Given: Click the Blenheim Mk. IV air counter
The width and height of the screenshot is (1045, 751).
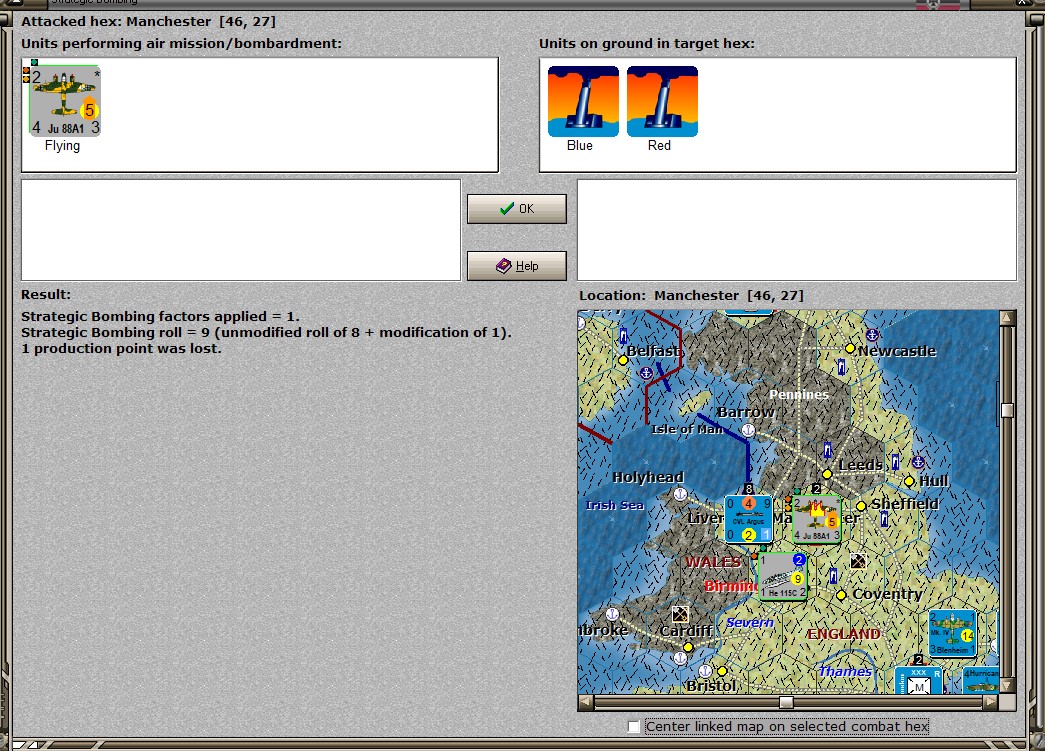Looking at the screenshot, I should point(953,633).
